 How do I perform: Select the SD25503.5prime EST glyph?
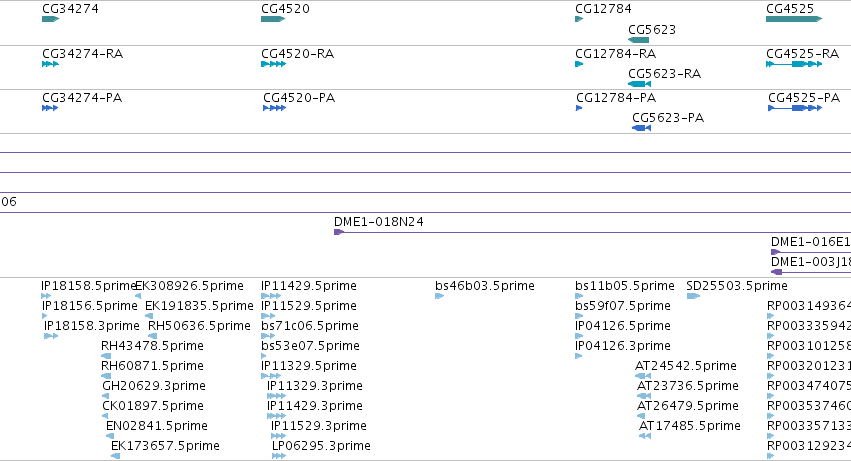click(693, 296)
